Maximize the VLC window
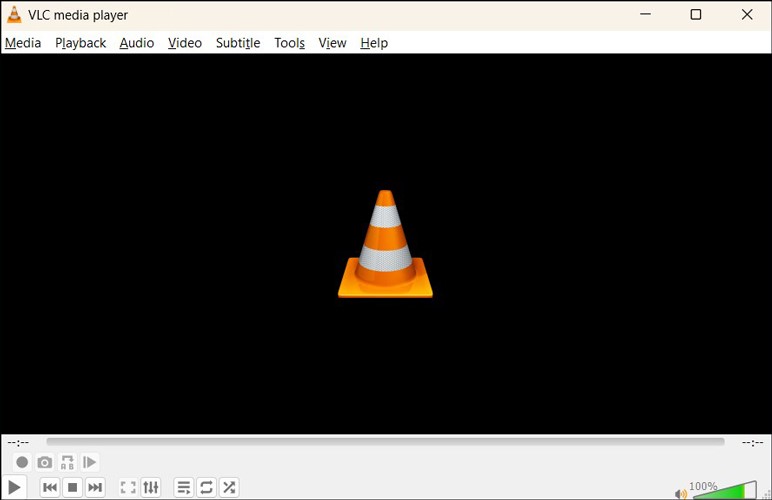The image size is (772, 500). click(x=696, y=14)
